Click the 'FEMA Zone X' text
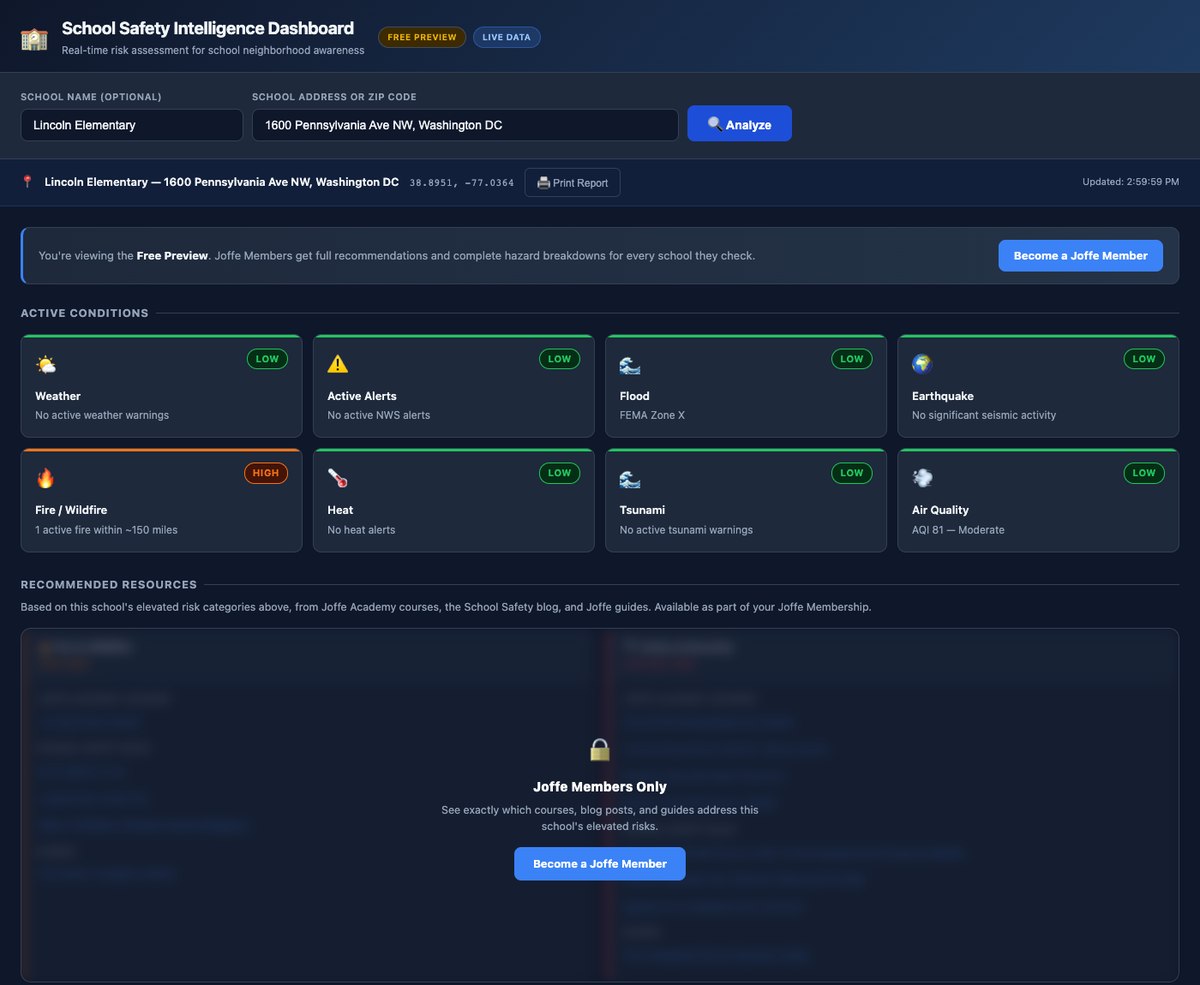Image resolution: width=1200 pixels, height=985 pixels. click(x=652, y=415)
